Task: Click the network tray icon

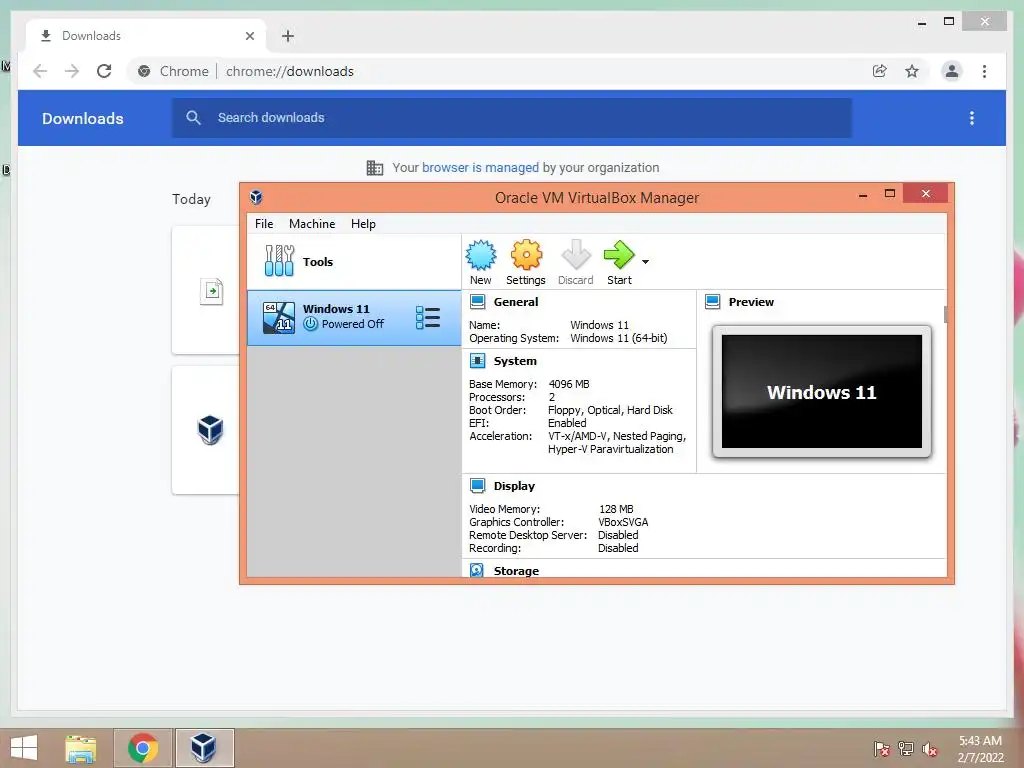Action: click(x=906, y=748)
